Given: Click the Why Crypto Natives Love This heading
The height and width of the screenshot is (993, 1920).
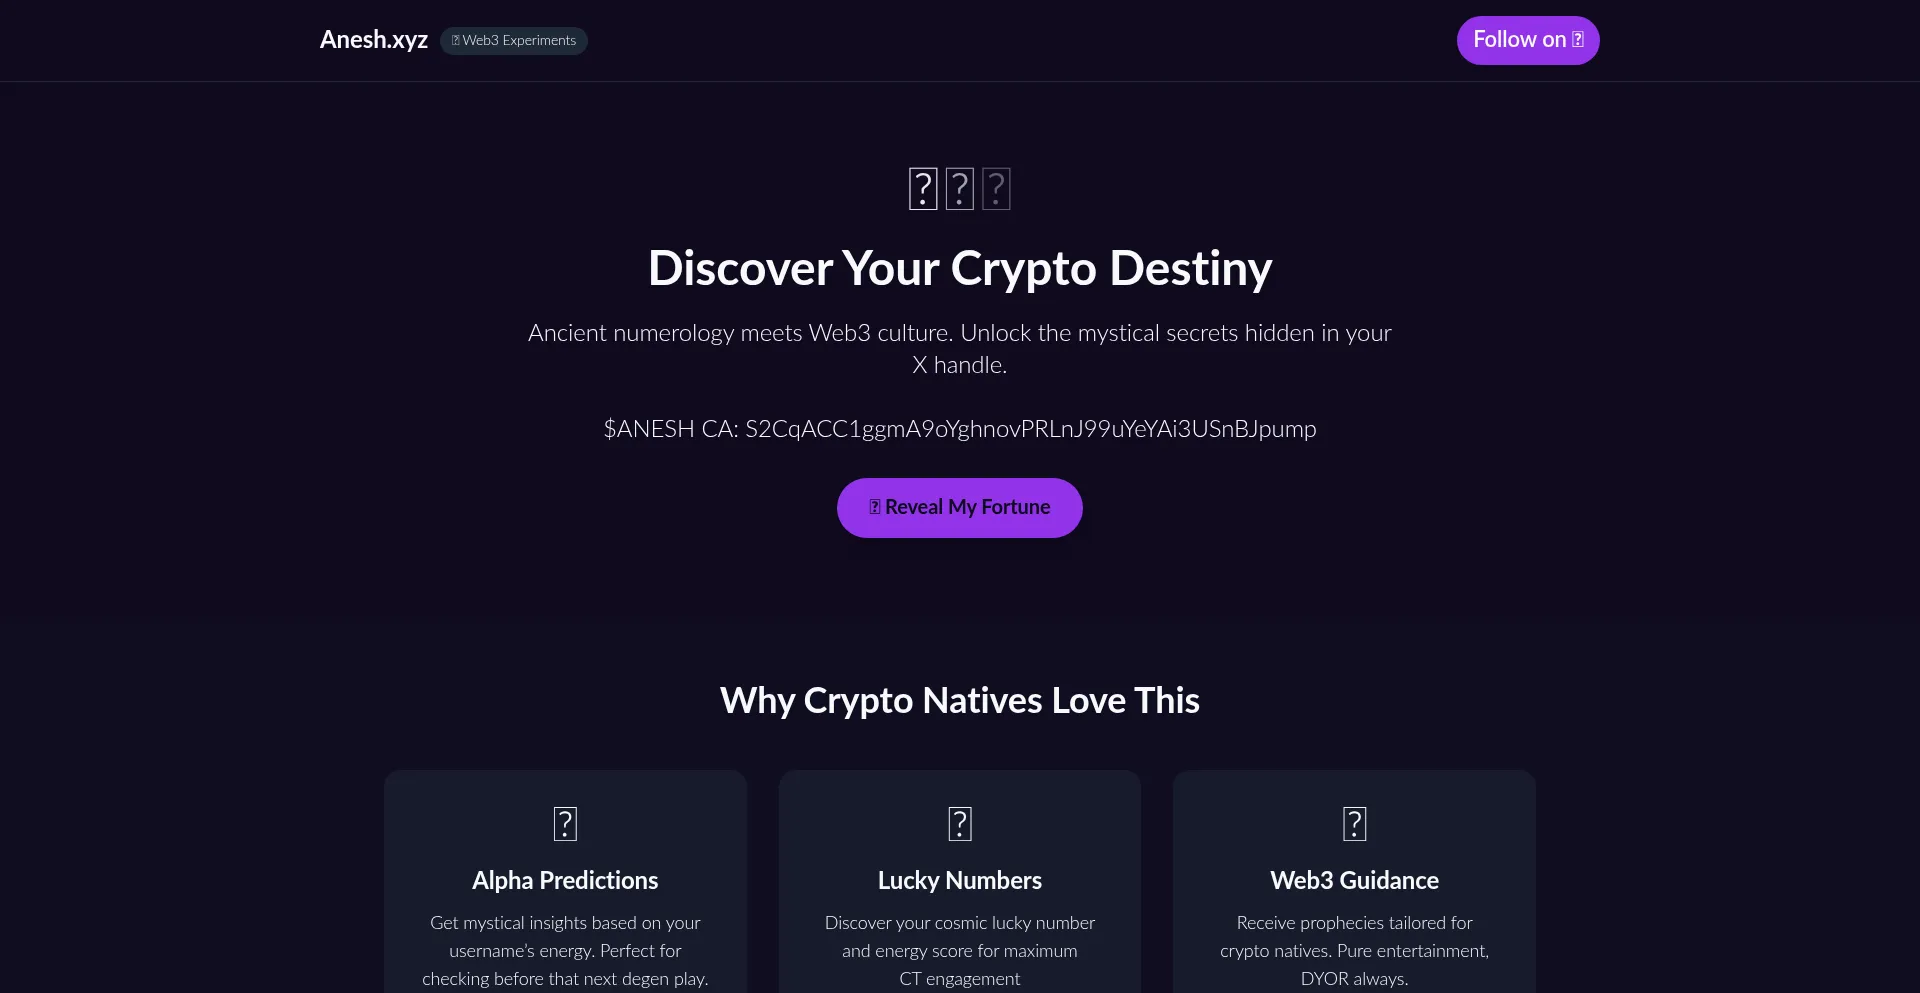Looking at the screenshot, I should pyautogui.click(x=960, y=701).
